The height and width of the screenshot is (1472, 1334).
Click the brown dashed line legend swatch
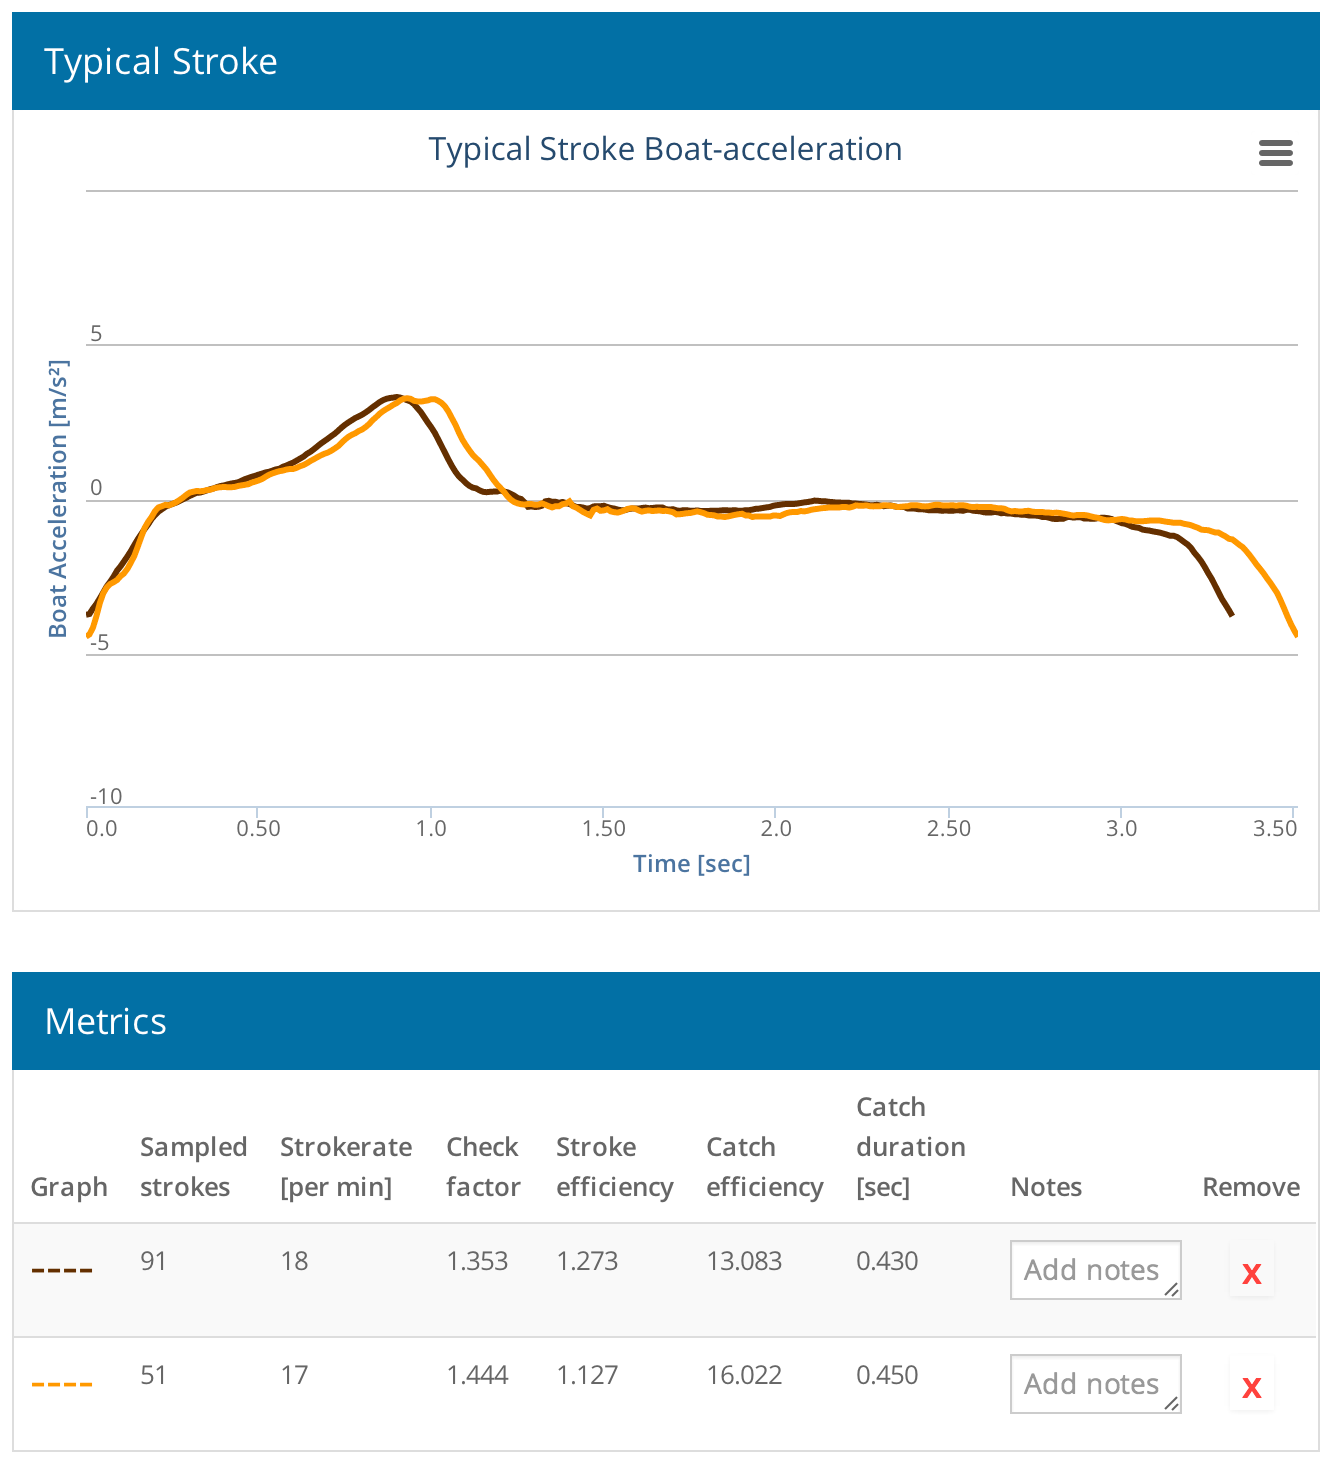62,1271
